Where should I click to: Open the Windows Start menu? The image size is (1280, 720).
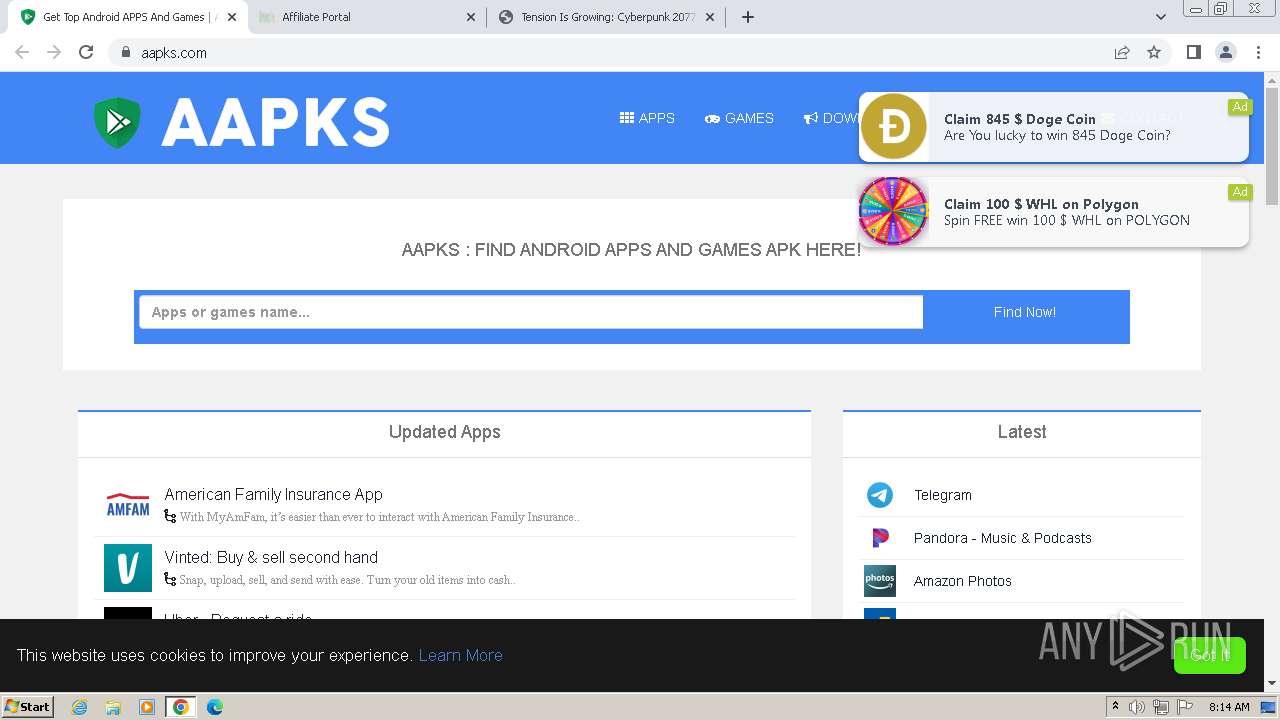pyautogui.click(x=28, y=707)
